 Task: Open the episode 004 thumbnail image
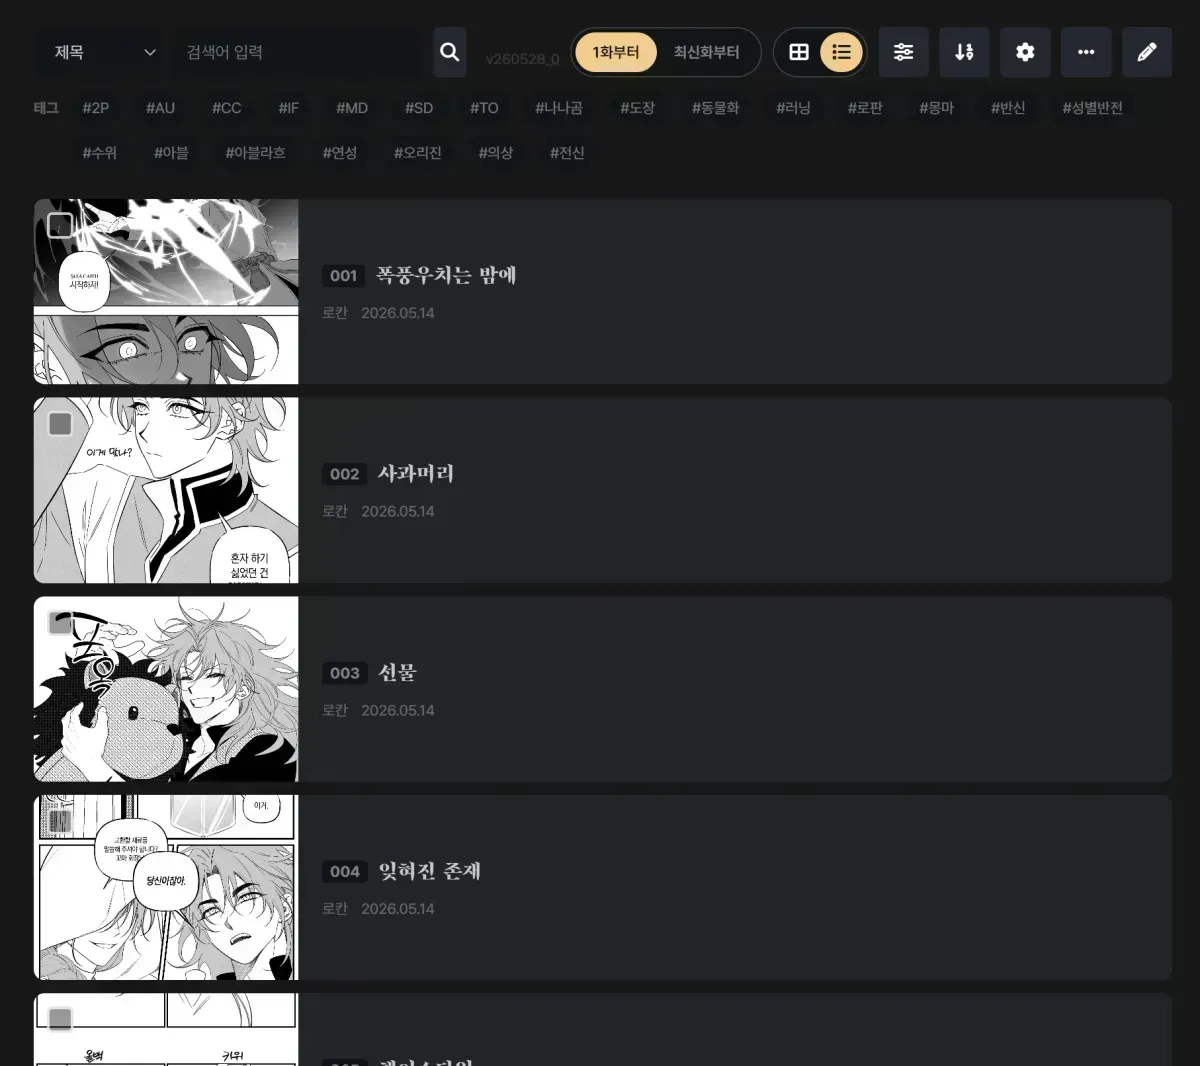(x=166, y=887)
